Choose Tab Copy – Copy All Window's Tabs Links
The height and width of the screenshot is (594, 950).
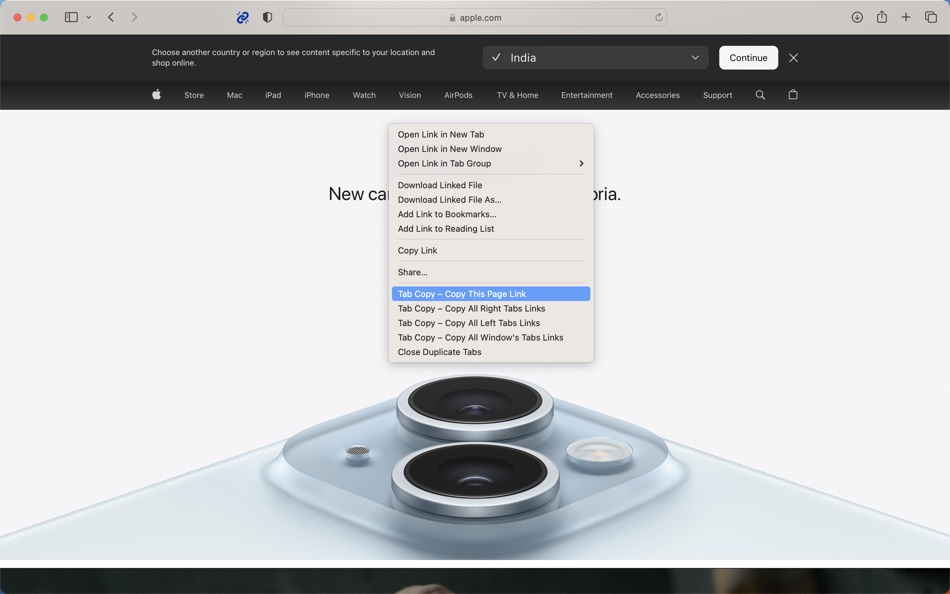tap(491, 338)
